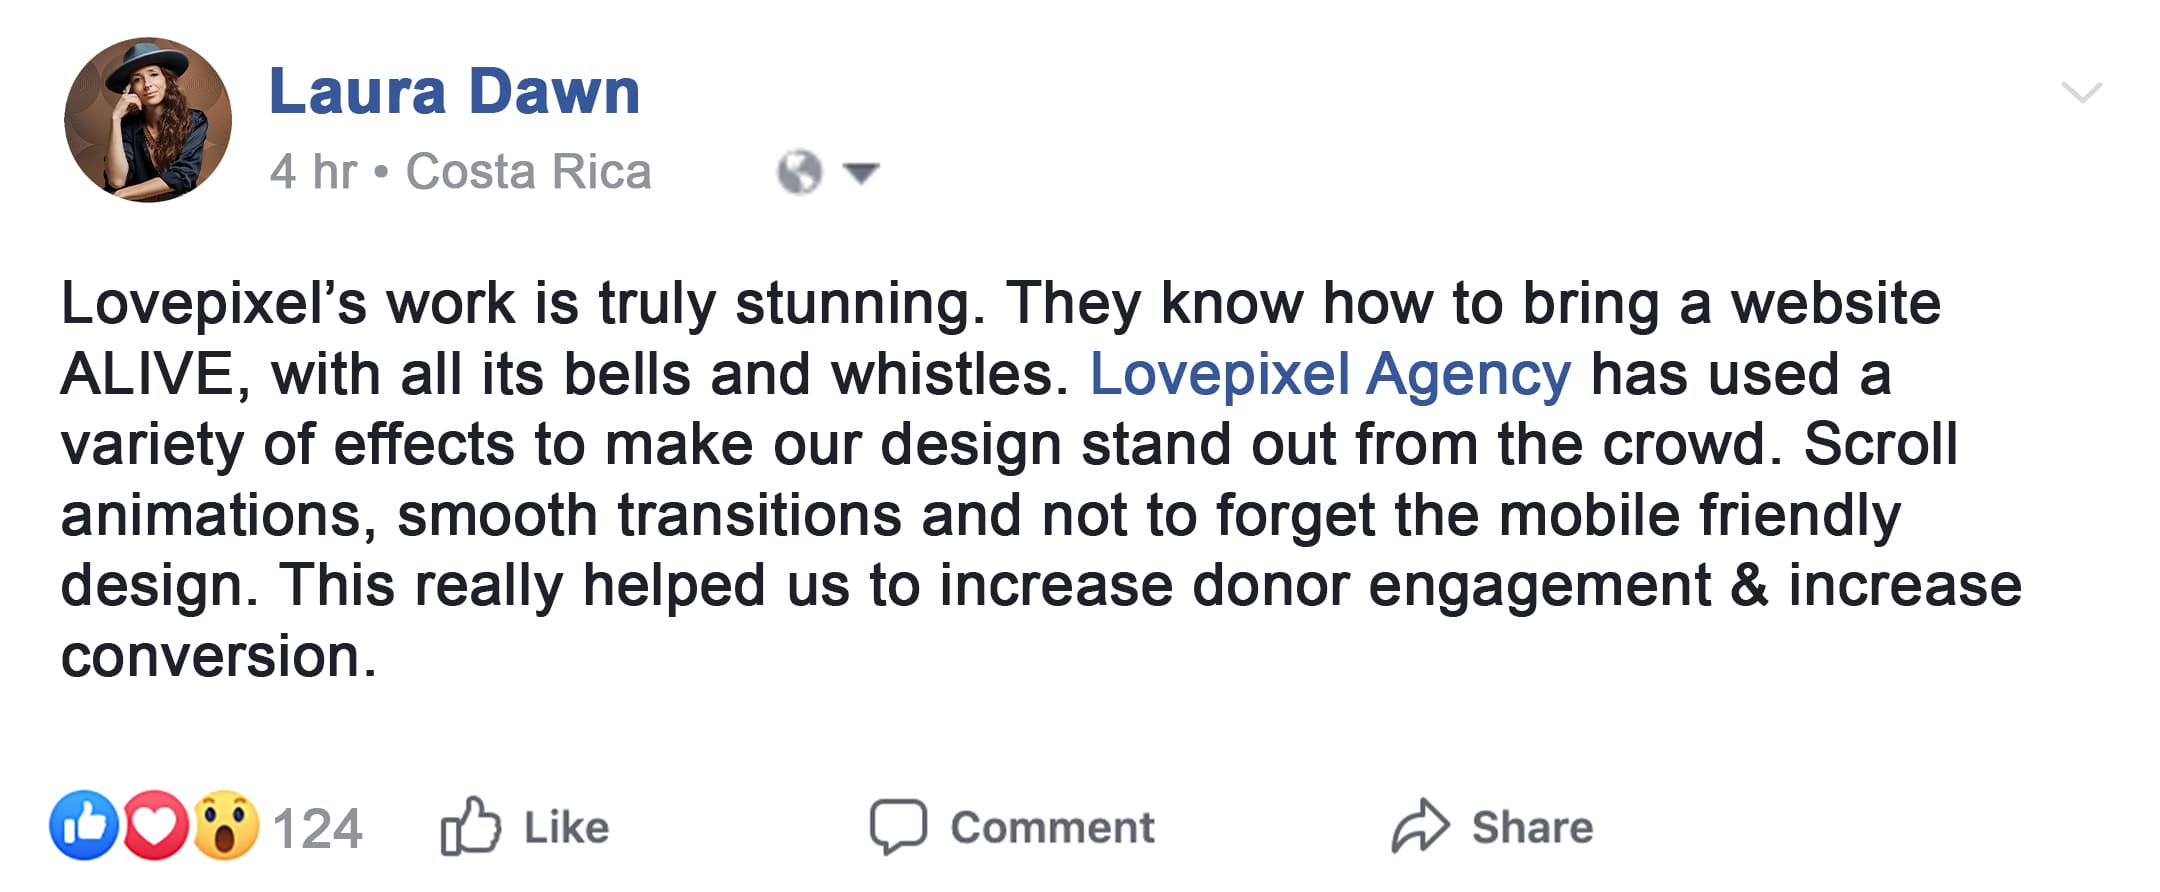Open the Lovepixel Agency page link

tap(1330, 375)
